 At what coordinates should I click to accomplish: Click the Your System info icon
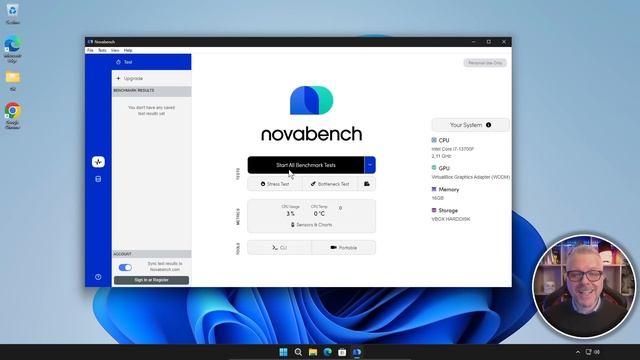pos(489,125)
